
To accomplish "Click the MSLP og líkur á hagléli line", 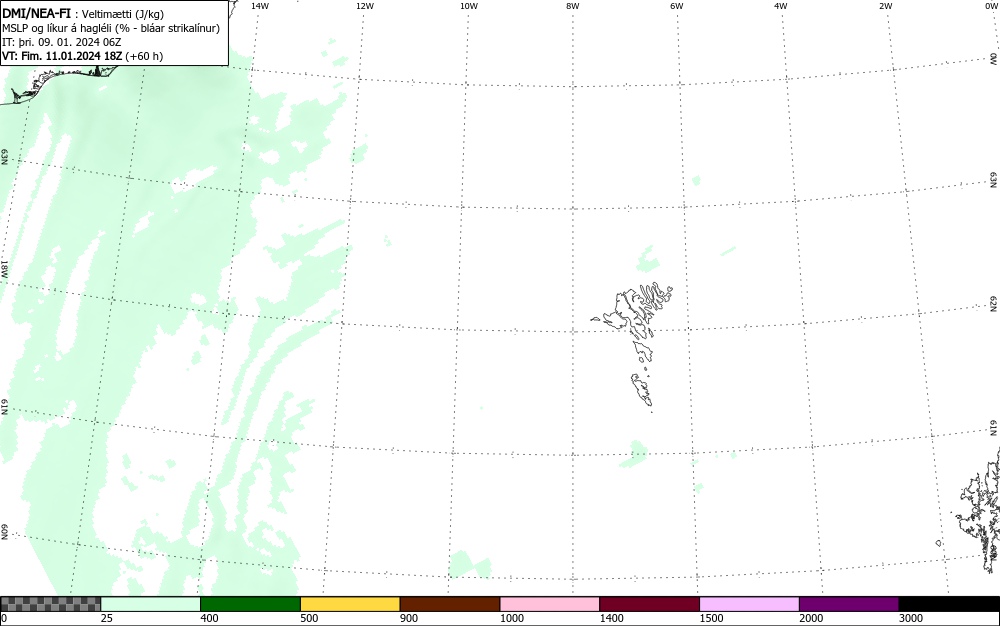I will point(111,28).
